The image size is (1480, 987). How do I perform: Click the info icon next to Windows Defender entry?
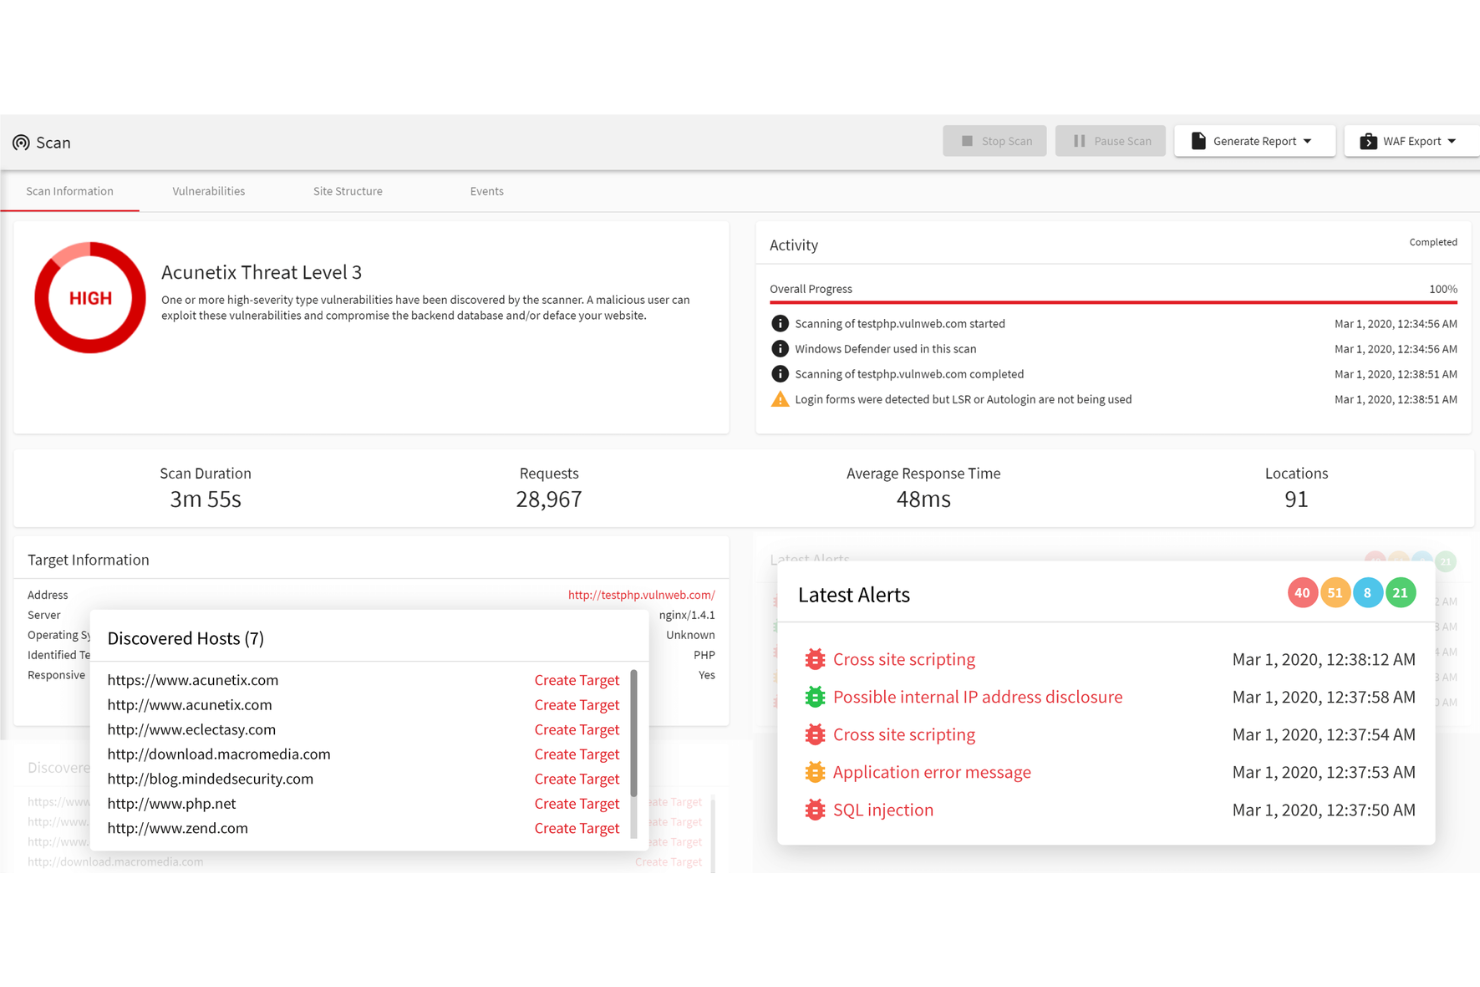[780, 348]
